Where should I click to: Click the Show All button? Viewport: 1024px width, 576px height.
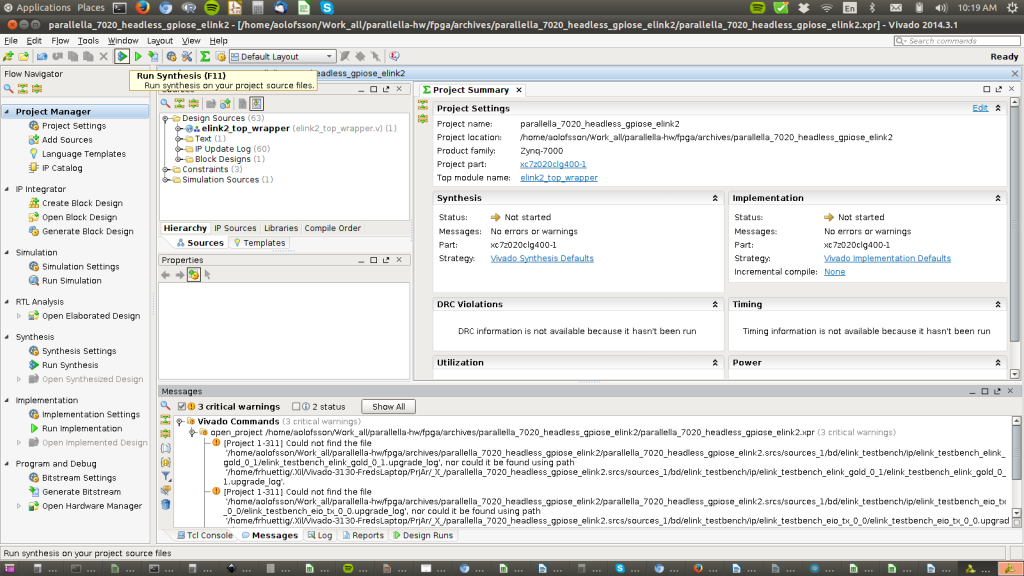coord(389,407)
